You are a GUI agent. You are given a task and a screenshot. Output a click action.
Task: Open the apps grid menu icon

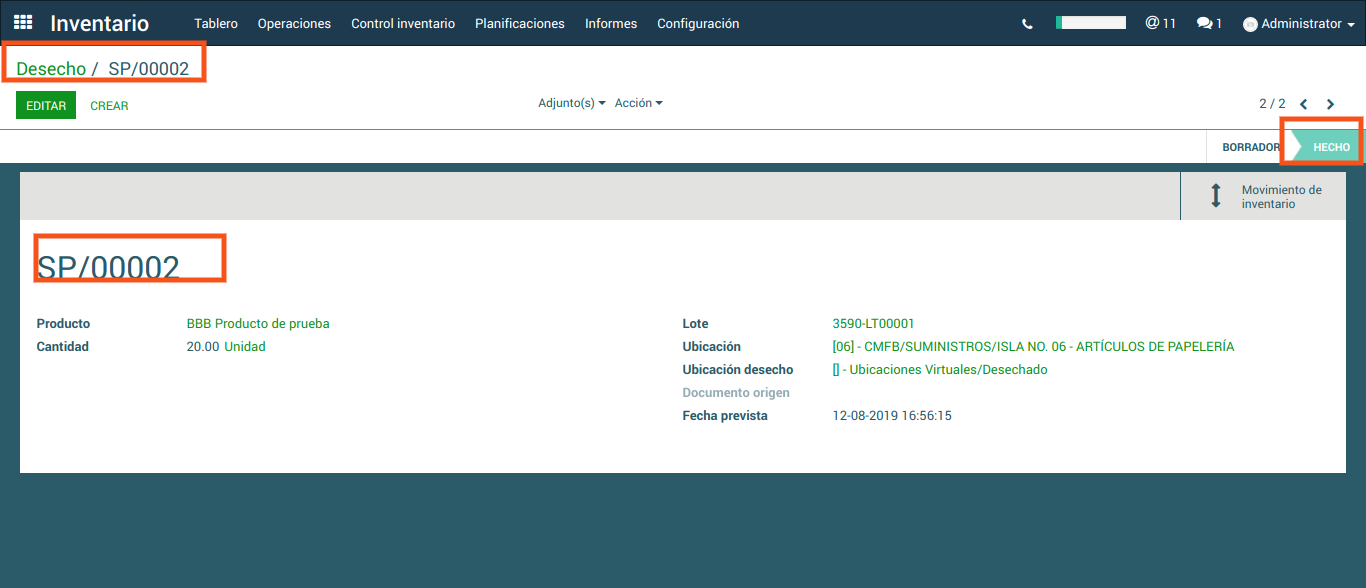(23, 23)
